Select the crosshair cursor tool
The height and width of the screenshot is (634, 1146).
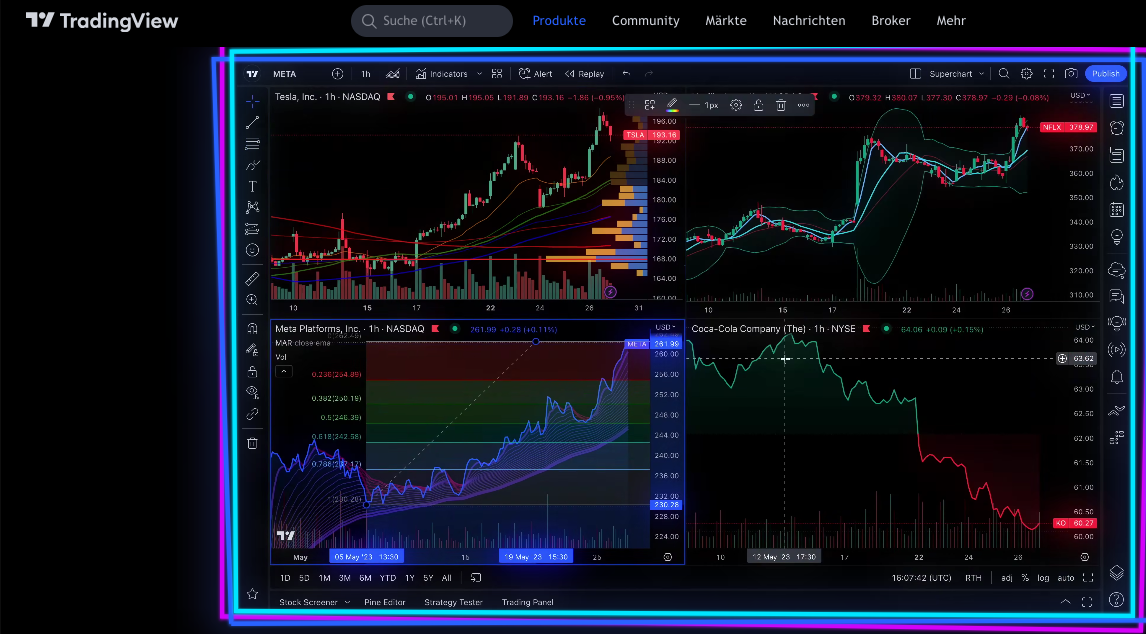(252, 100)
